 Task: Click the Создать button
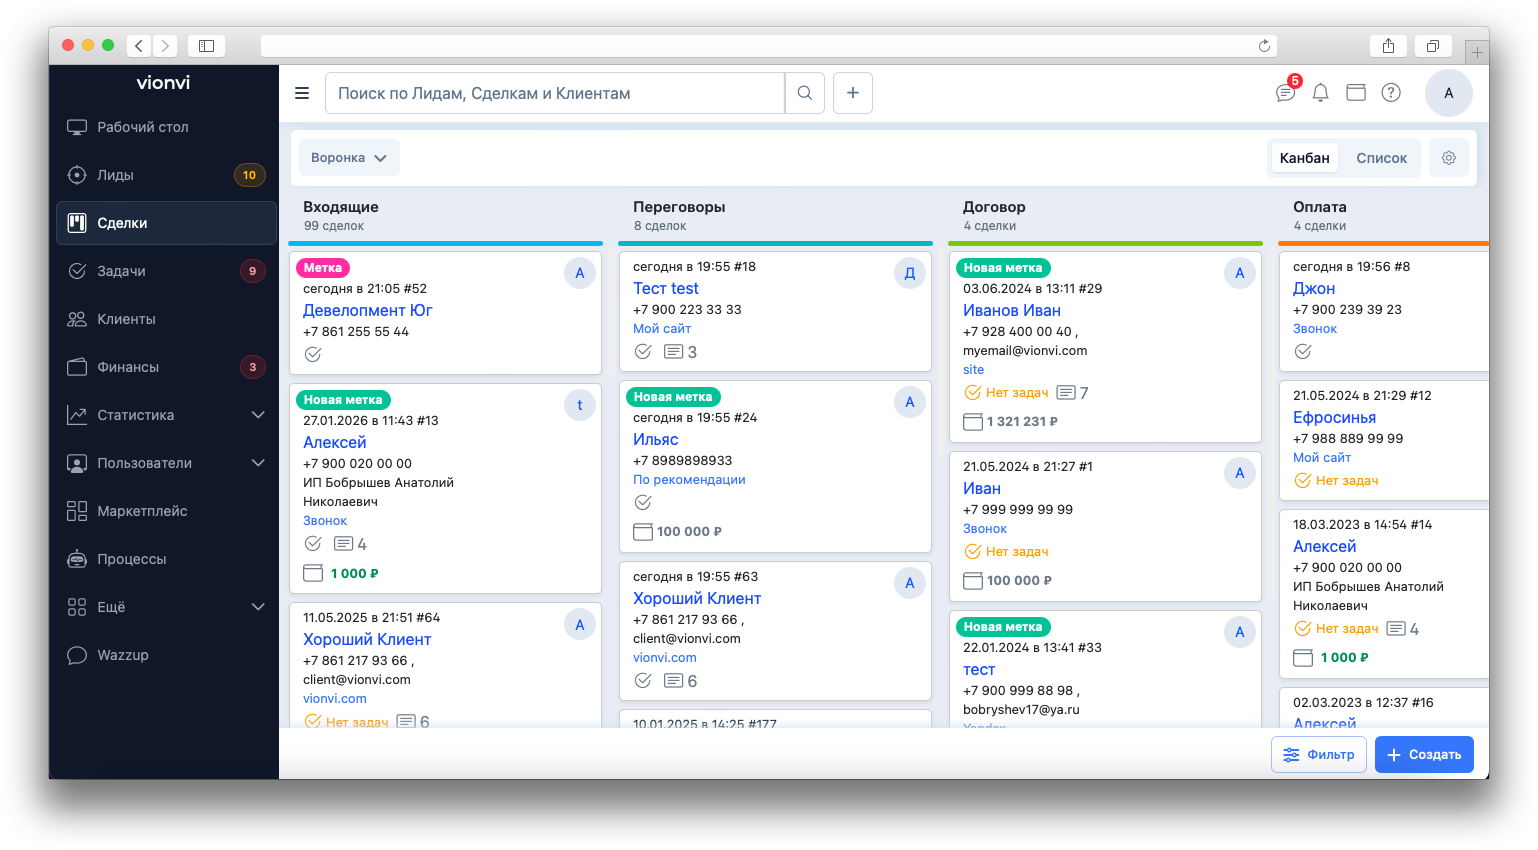point(1424,754)
